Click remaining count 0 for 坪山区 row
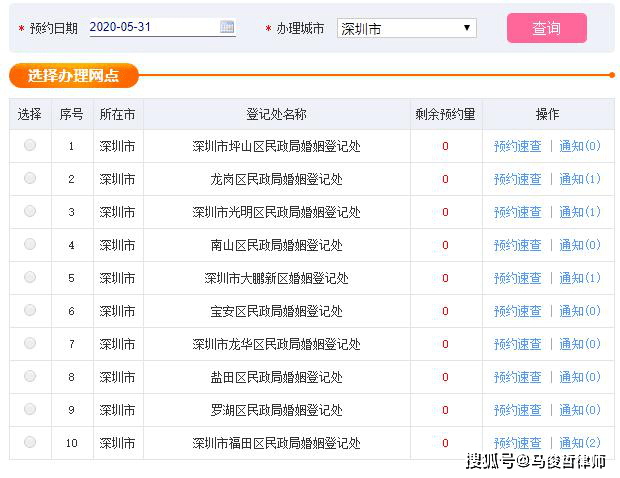Image resolution: width=620 pixels, height=478 pixels. [x=445, y=146]
